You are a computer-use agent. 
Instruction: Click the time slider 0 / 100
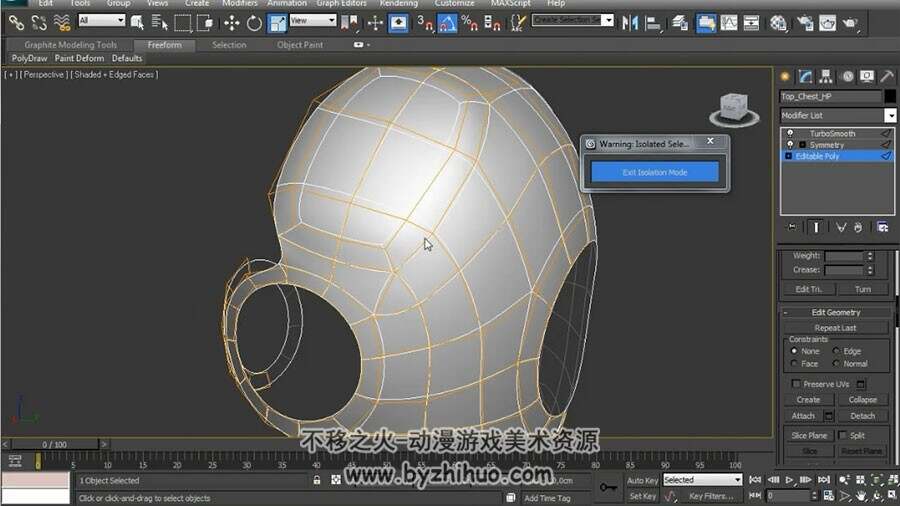[55, 444]
